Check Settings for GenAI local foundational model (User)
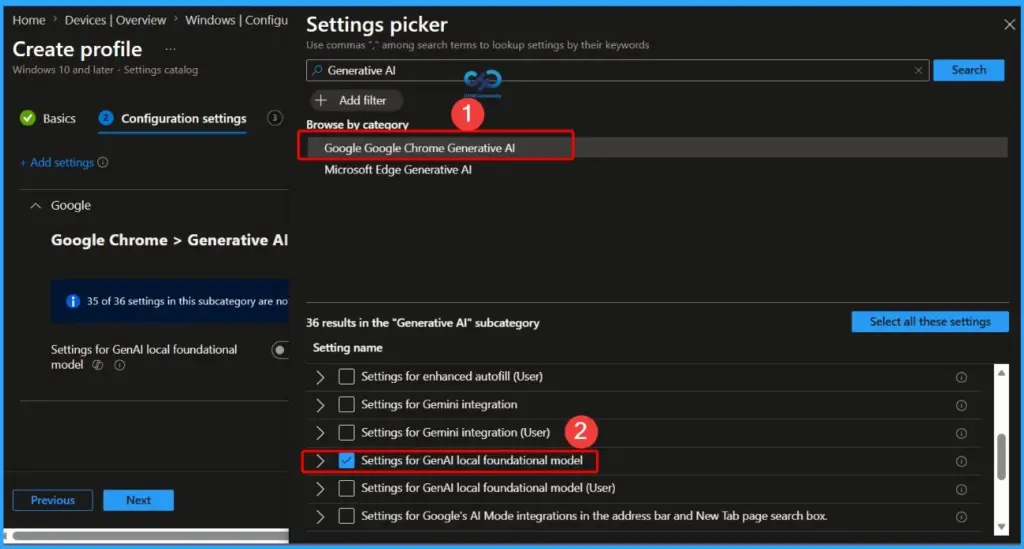The height and width of the screenshot is (549, 1024). [x=346, y=488]
